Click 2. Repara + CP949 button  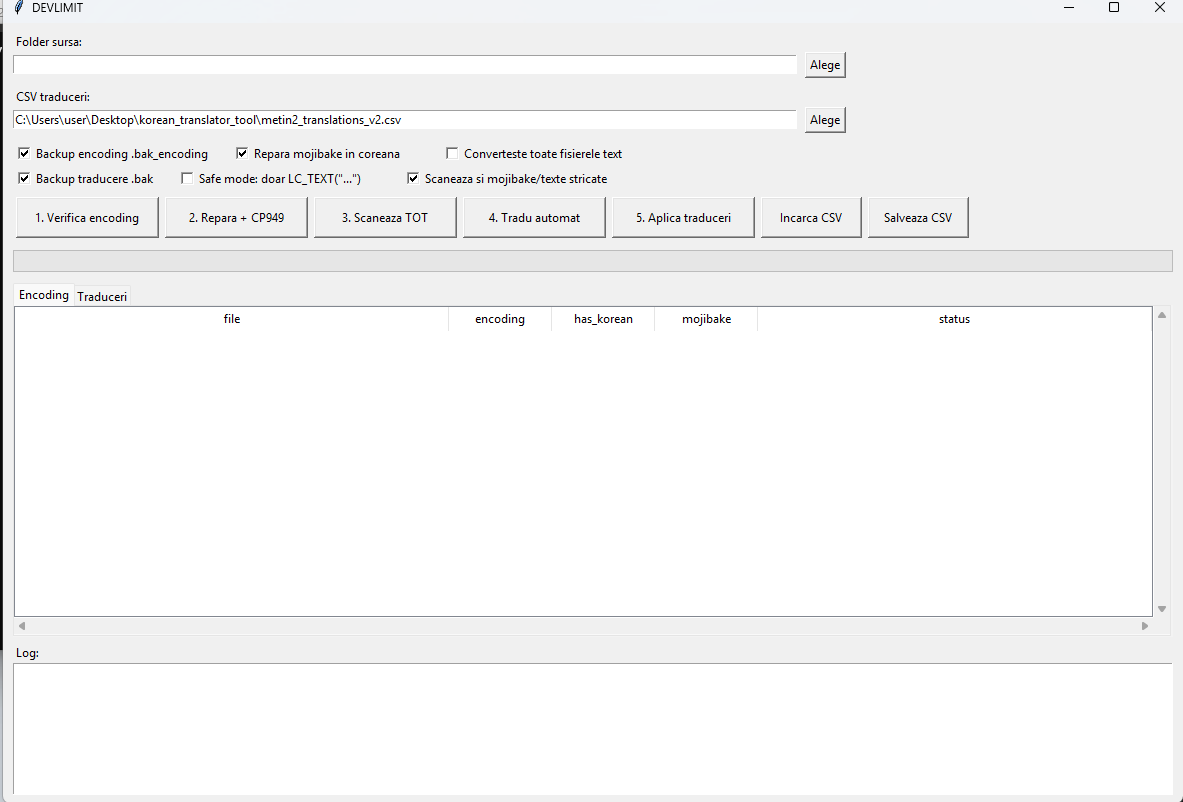[236, 217]
